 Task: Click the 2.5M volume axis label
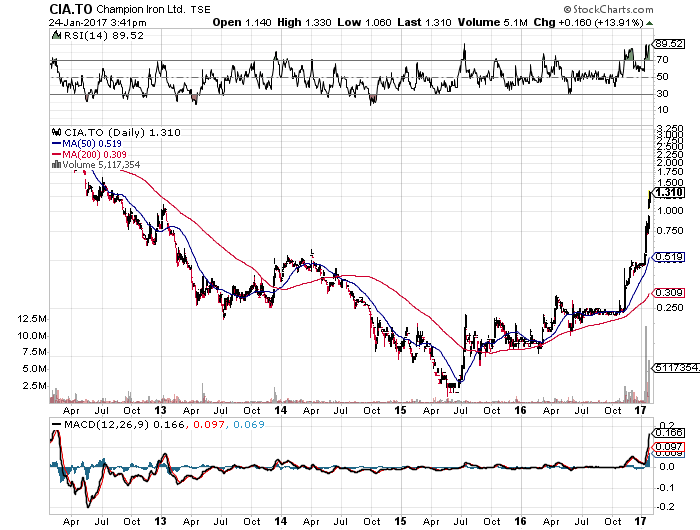tap(35, 386)
